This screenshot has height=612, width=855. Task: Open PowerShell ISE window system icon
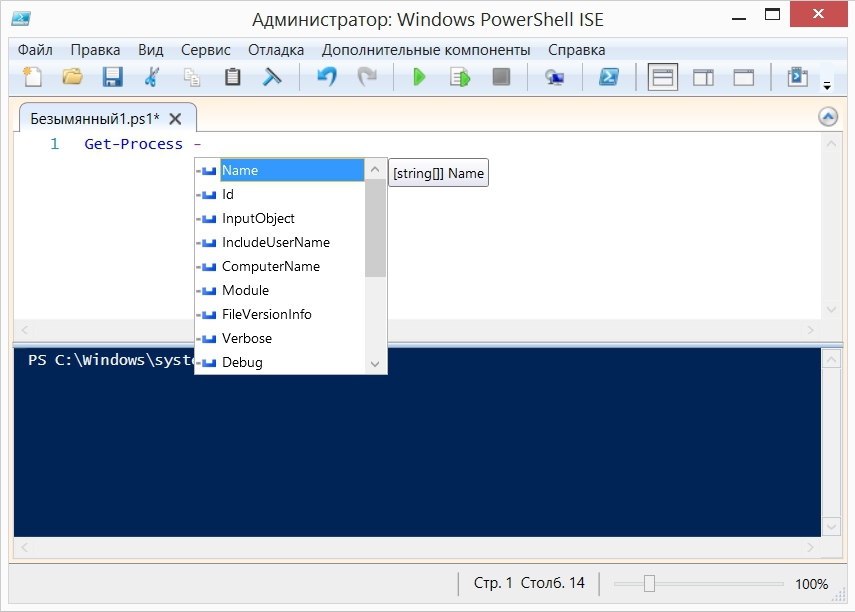[x=21, y=18]
